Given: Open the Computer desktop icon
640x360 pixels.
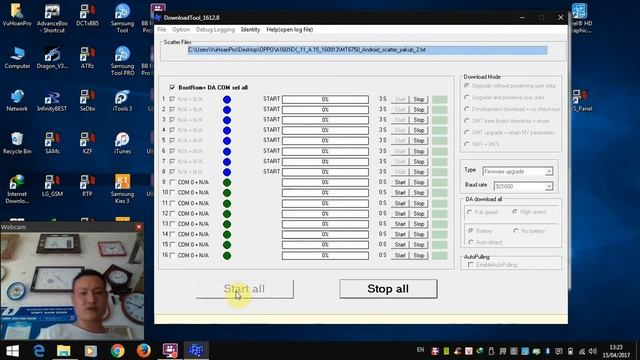Looking at the screenshot, I should (17, 58).
